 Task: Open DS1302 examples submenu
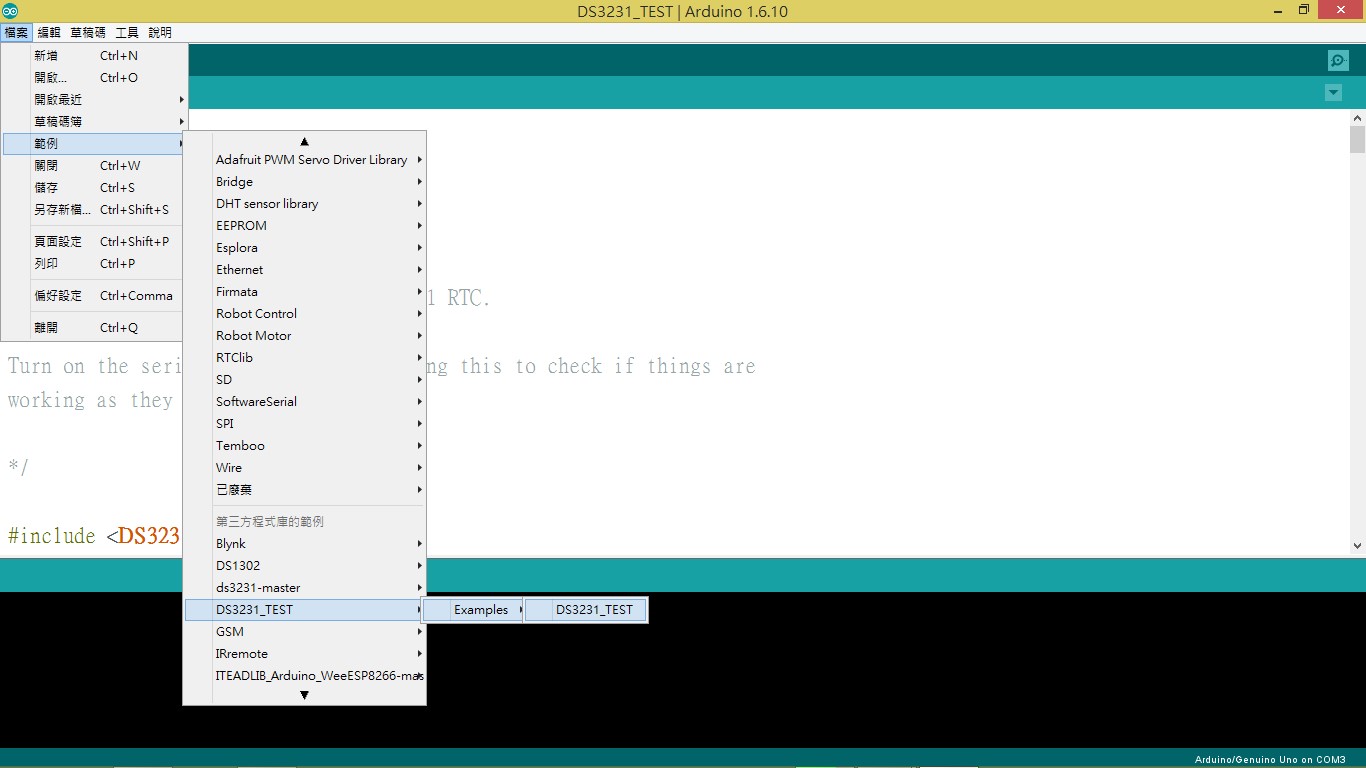[305, 566]
